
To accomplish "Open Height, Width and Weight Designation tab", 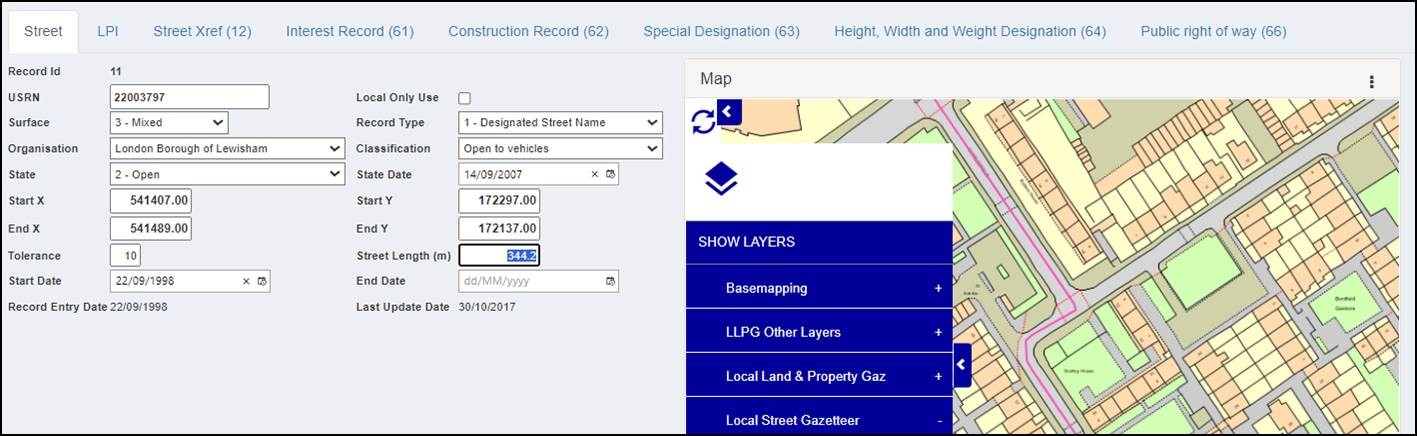I will click(970, 31).
